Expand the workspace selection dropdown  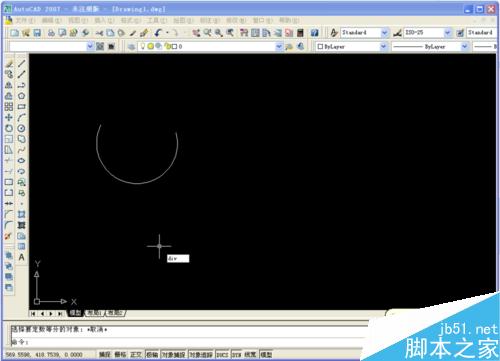90,46
